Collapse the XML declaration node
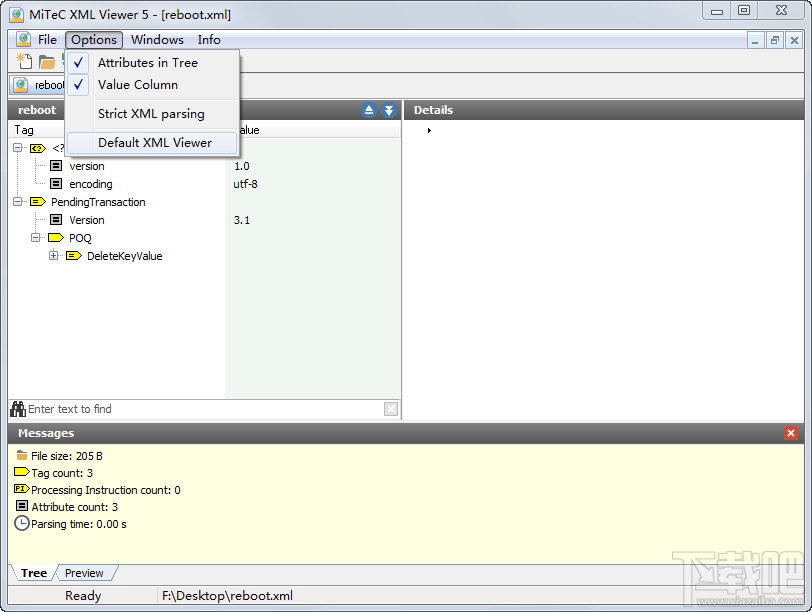Viewport: 812px width, 612px height. point(16,148)
